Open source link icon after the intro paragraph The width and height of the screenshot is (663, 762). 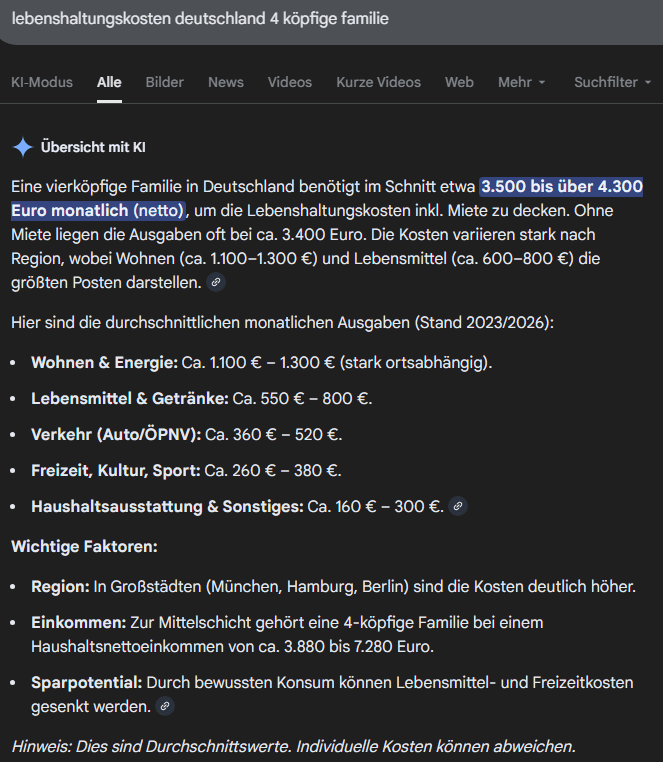click(x=216, y=282)
